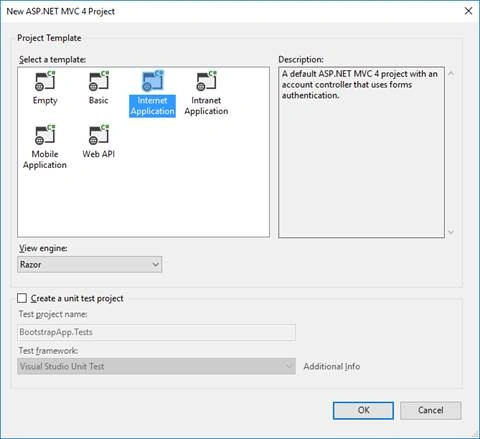Expand the Test framework dropdown
The image size is (480, 439).
tap(156, 366)
